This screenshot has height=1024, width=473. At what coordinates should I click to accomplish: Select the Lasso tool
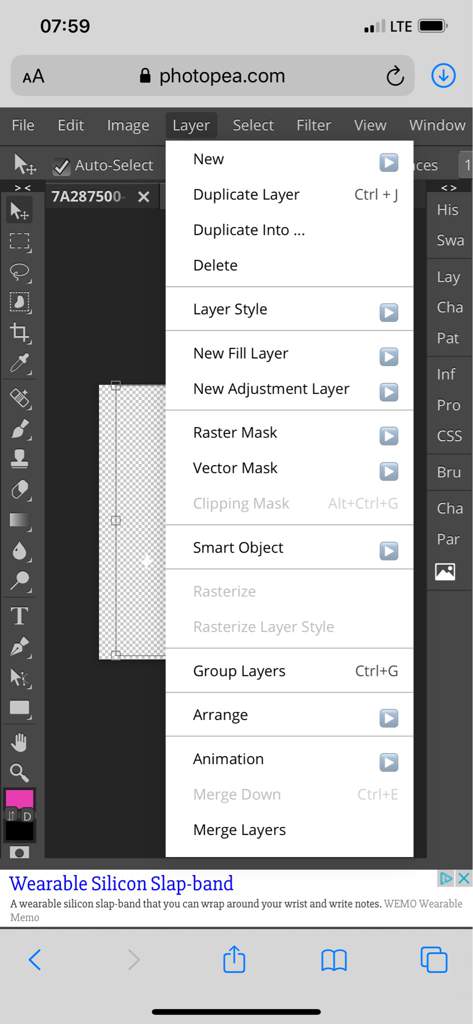click(20, 272)
